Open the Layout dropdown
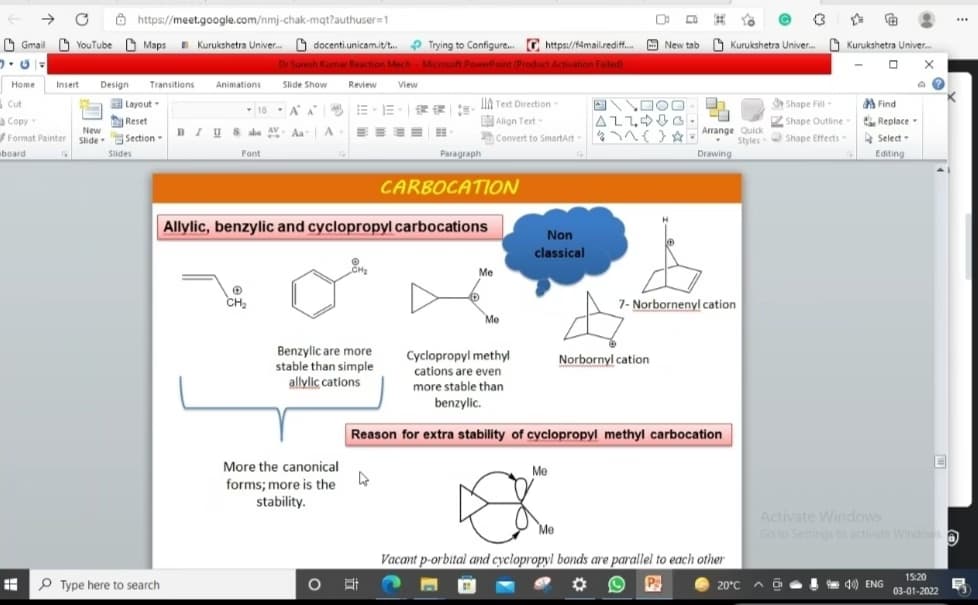The height and width of the screenshot is (605, 978). pos(136,103)
